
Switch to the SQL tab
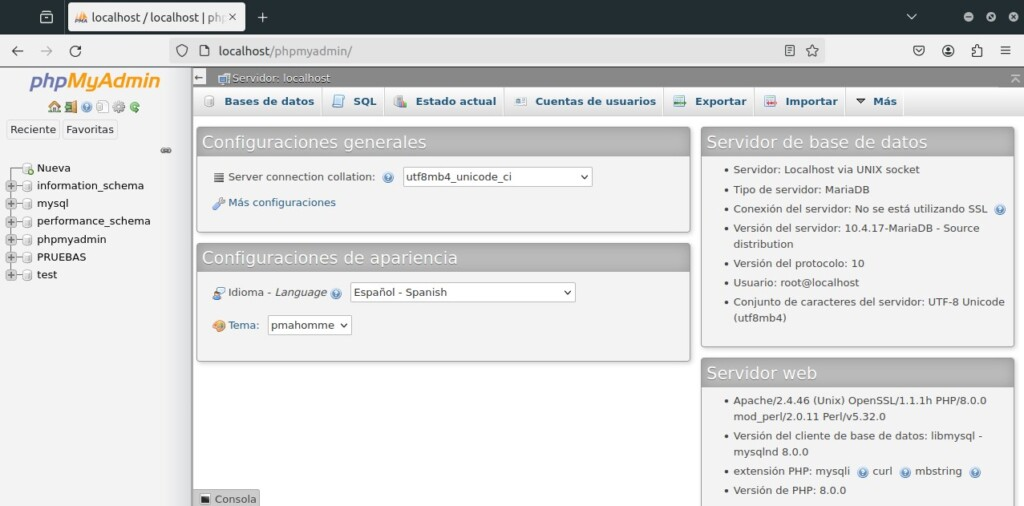(x=354, y=101)
